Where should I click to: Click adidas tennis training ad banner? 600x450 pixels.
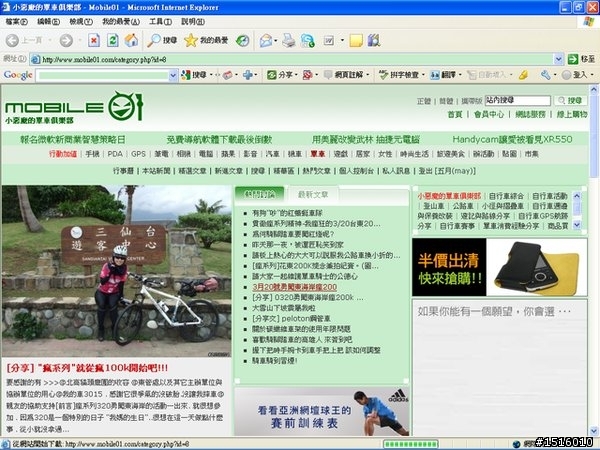(x=321, y=412)
